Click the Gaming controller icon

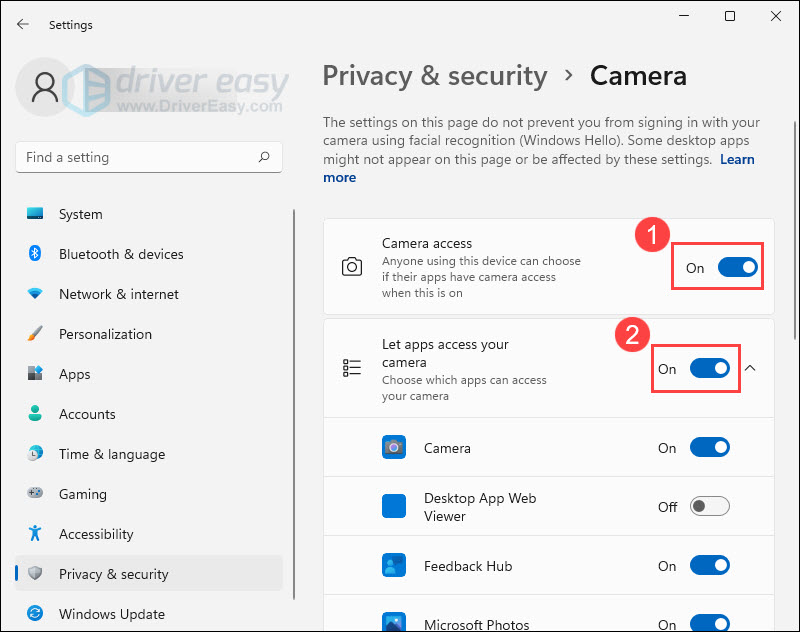click(x=36, y=494)
